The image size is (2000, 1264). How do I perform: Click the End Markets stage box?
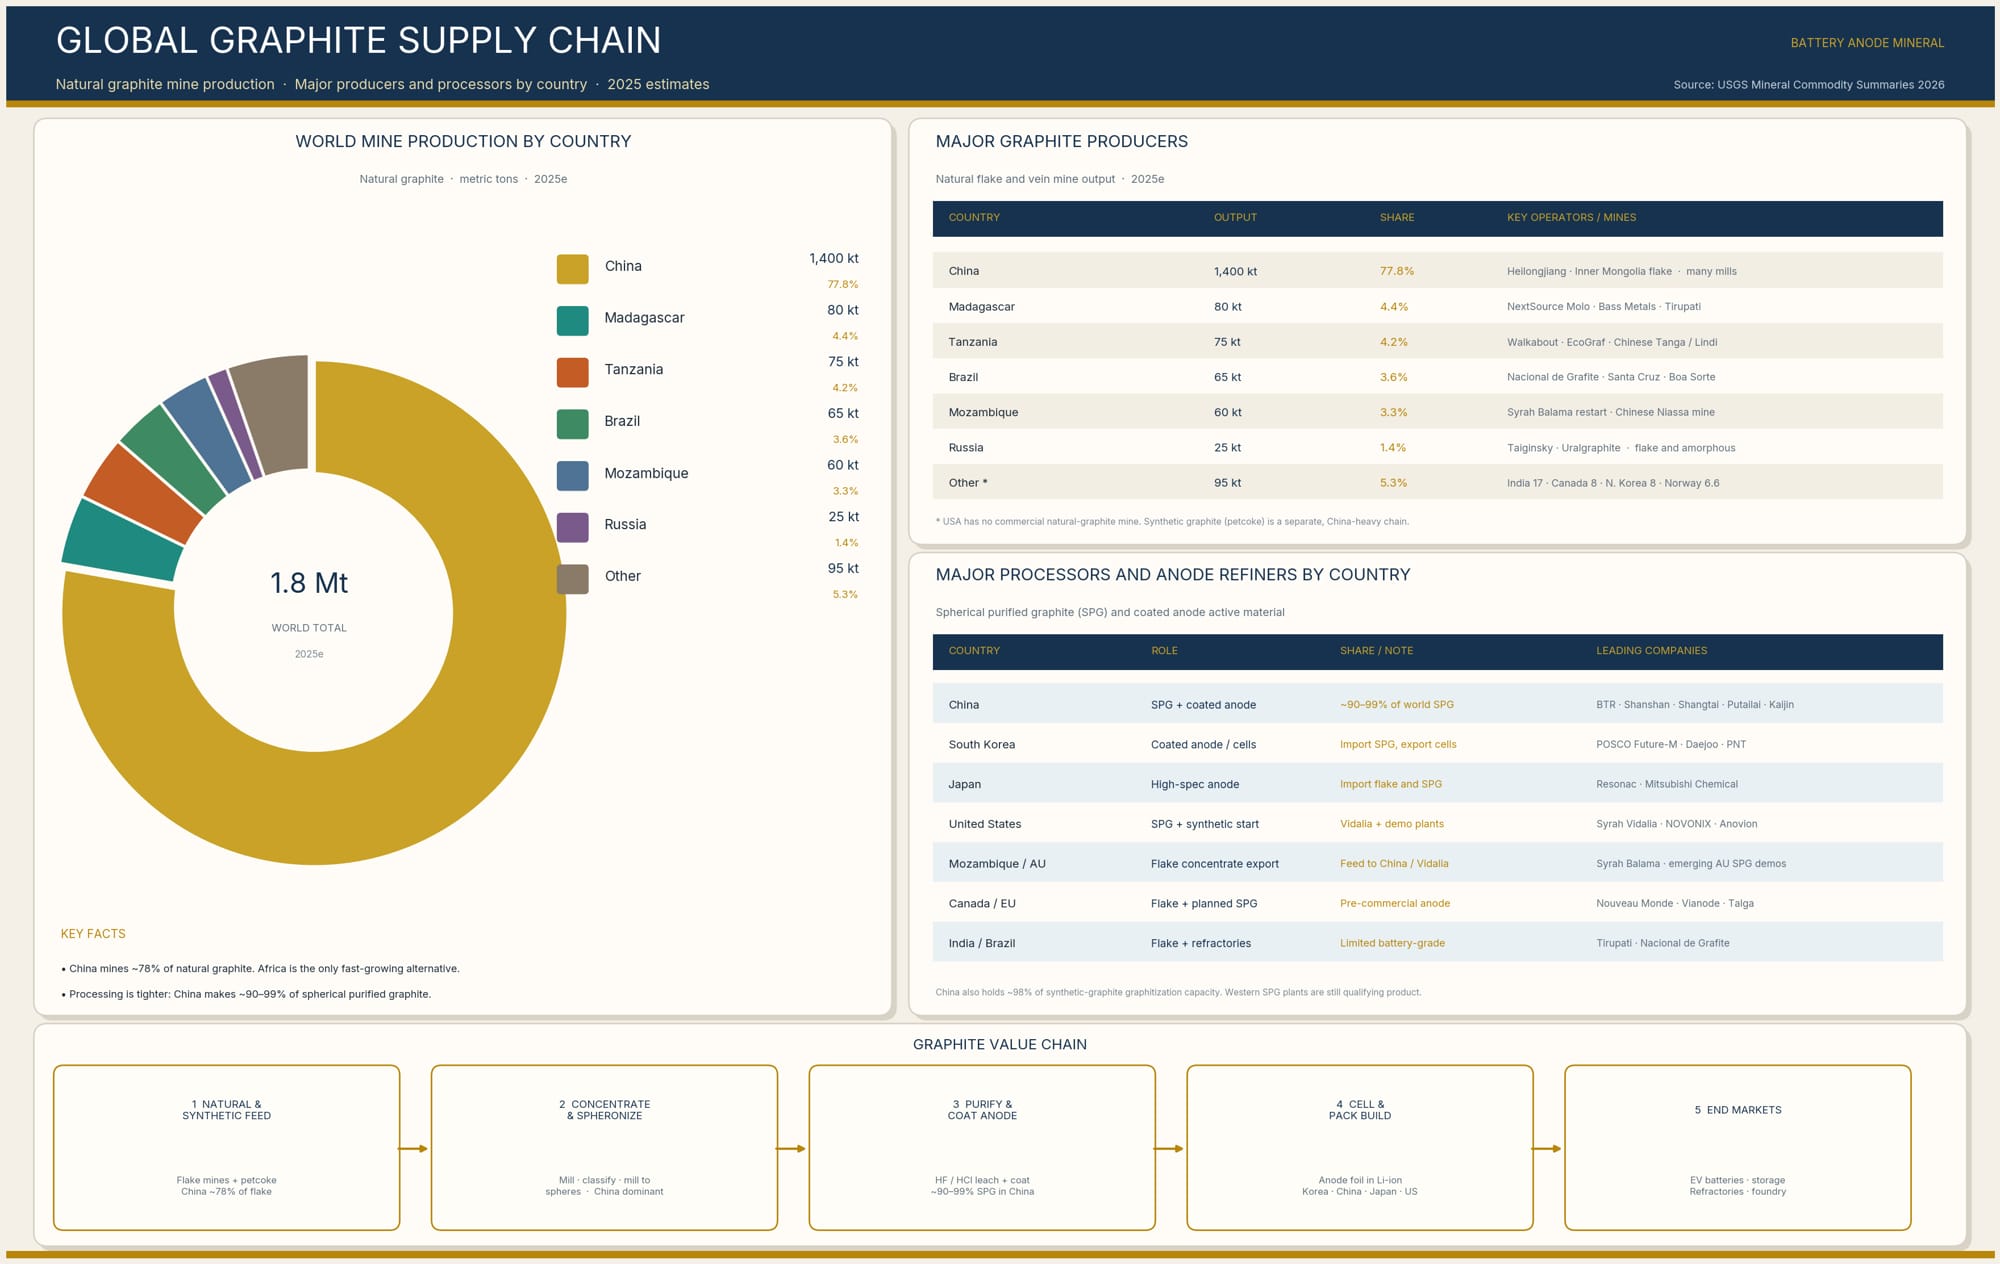click(1738, 1148)
